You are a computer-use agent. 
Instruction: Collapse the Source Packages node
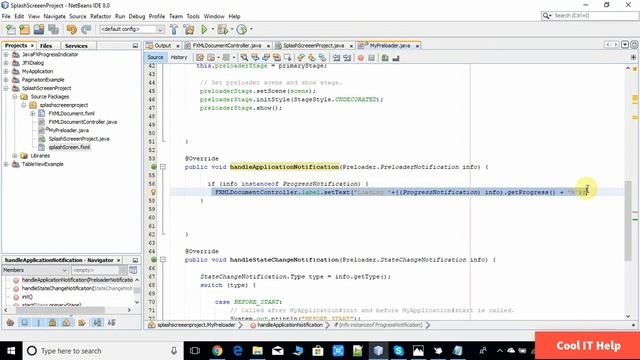(x=15, y=97)
